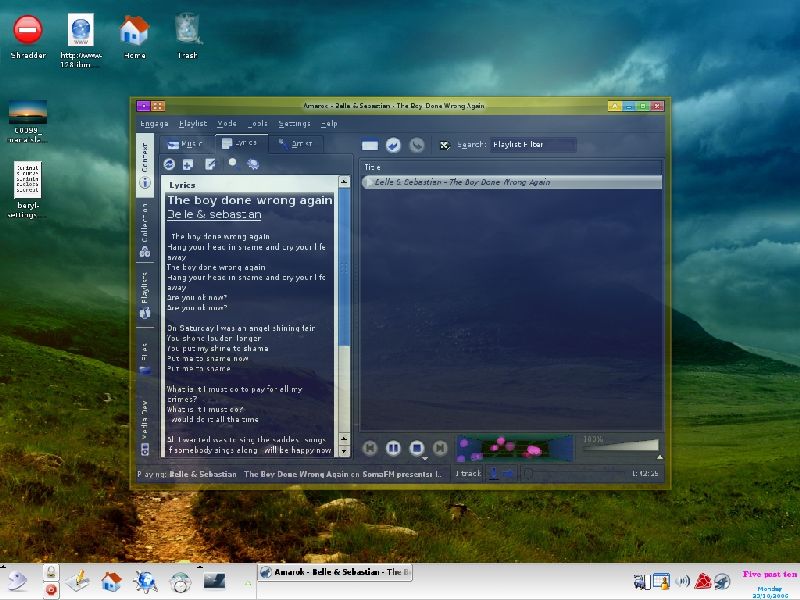800x600 pixels.
Task: Launch the pencil-and-paper editor from the panel
Action: coord(78,581)
